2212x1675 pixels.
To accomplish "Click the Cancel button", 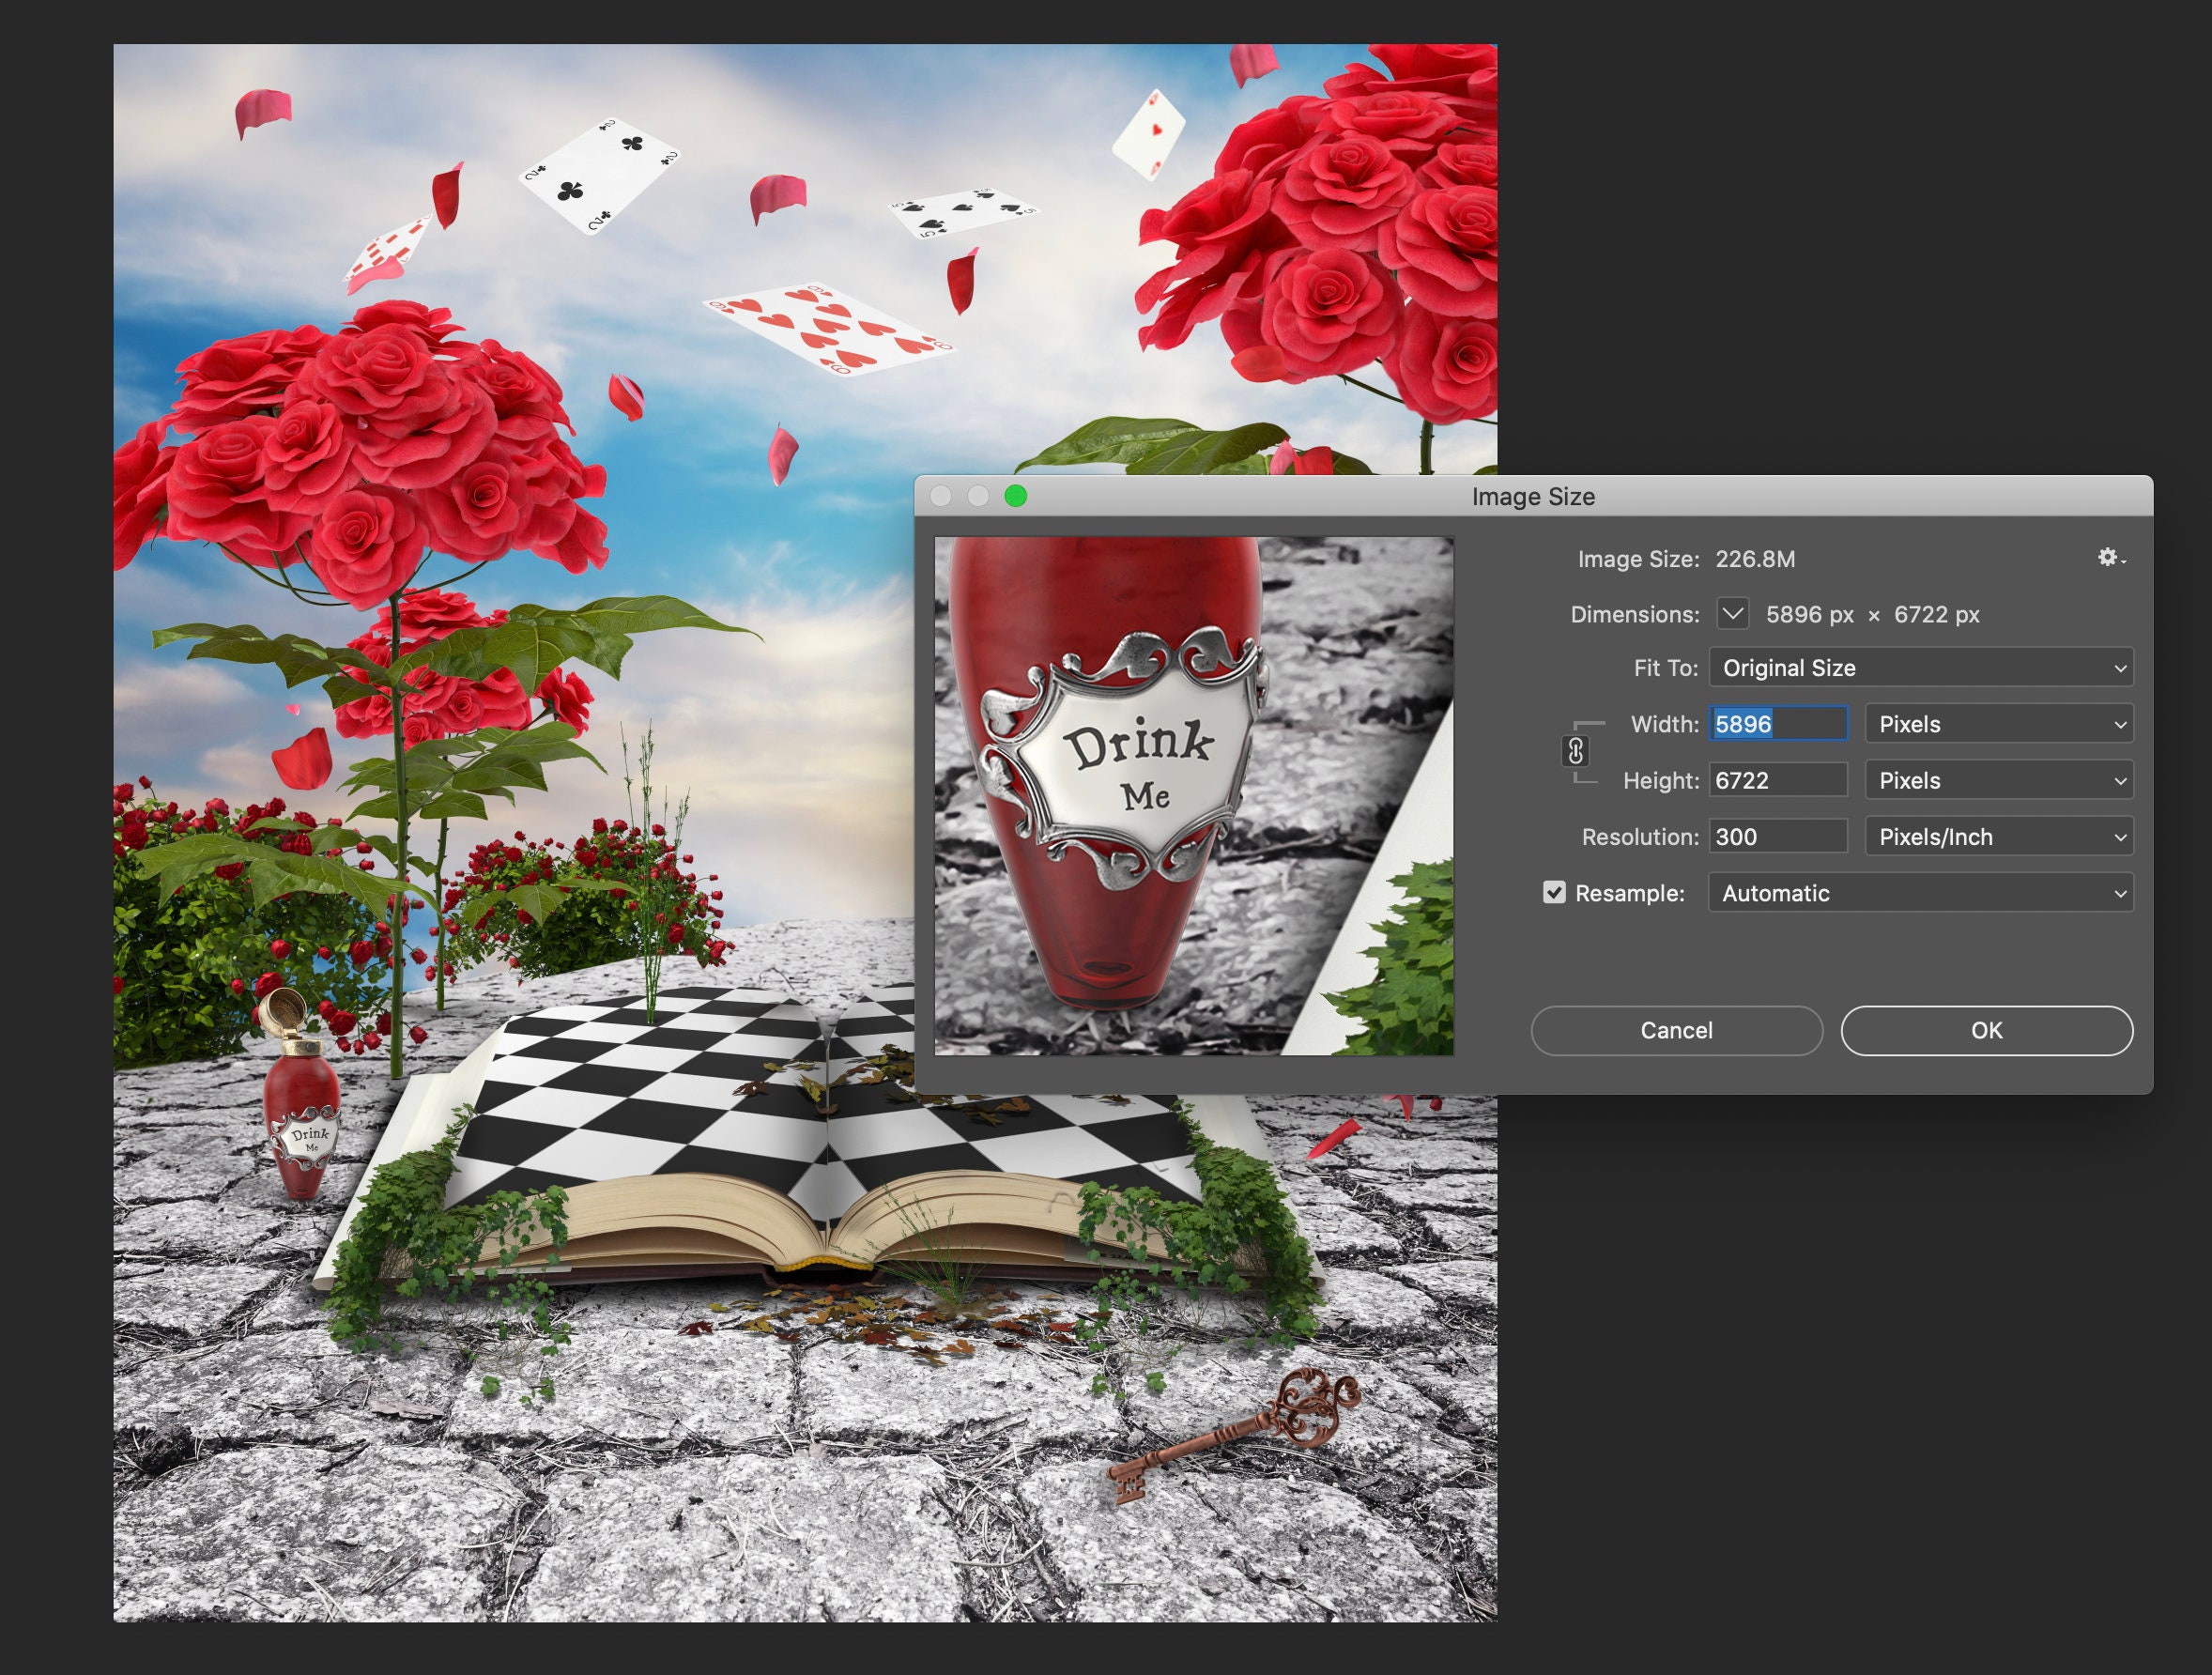I will pos(1676,1030).
